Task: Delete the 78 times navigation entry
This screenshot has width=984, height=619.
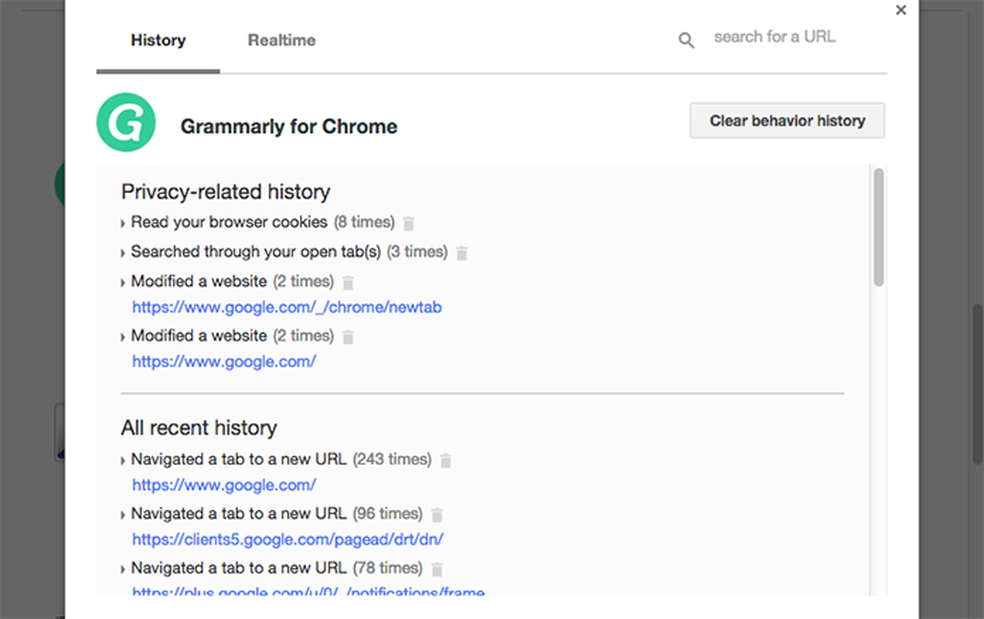Action: click(437, 569)
